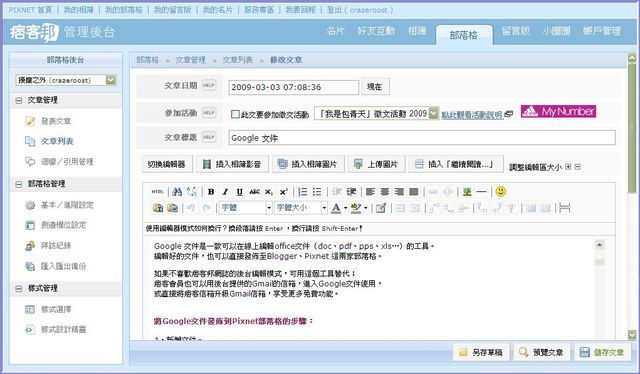Image resolution: width=640 pixels, height=374 pixels.
Task: Enlarge editor area with plus icon
Action: [568, 167]
